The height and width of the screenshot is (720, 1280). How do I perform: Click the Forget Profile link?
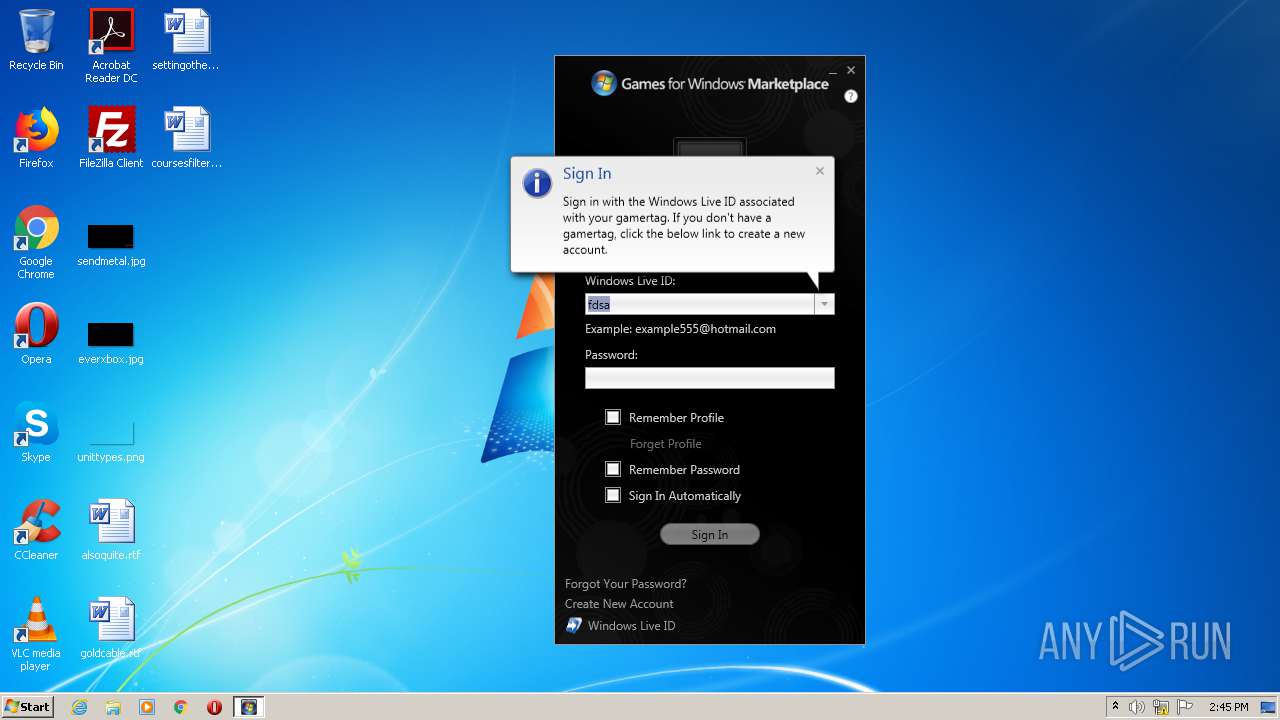666,444
